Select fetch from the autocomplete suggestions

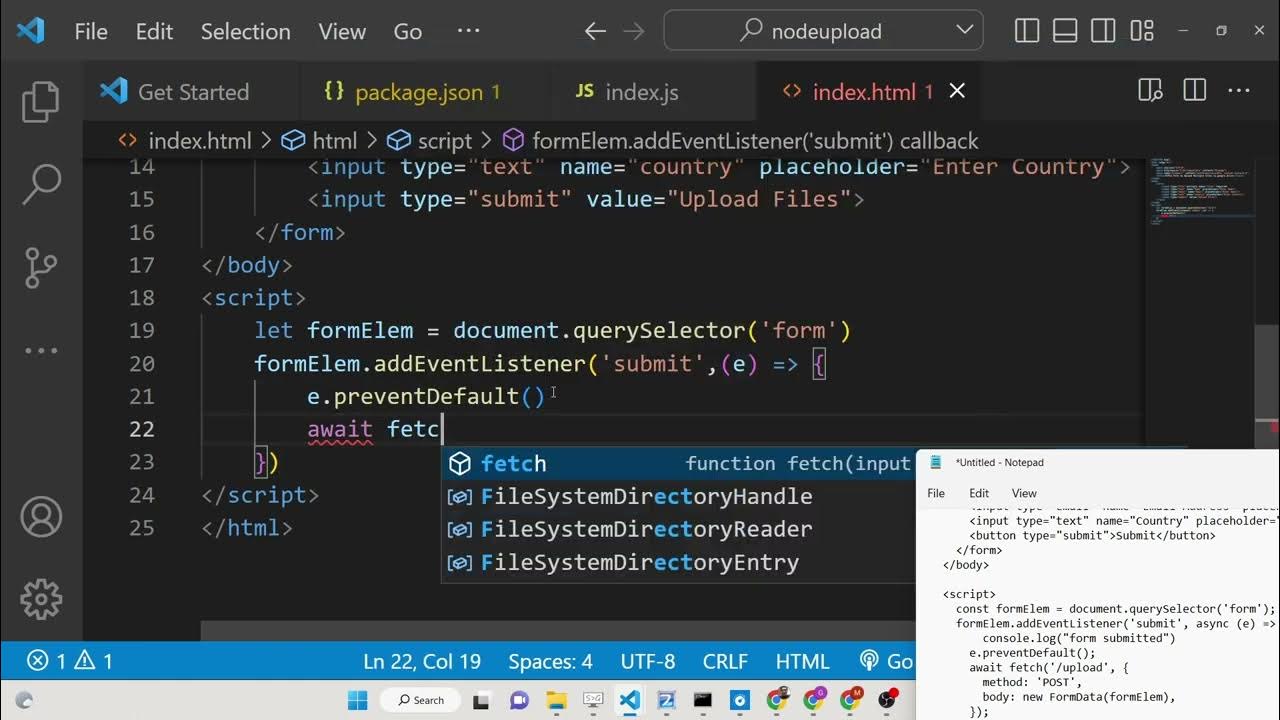coord(513,464)
